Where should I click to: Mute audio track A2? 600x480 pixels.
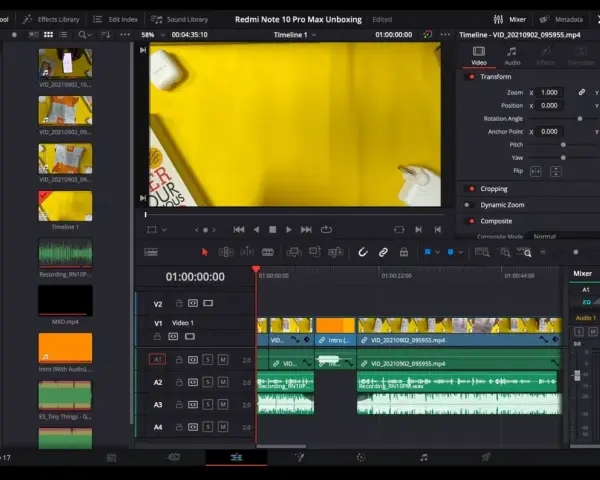click(x=222, y=382)
